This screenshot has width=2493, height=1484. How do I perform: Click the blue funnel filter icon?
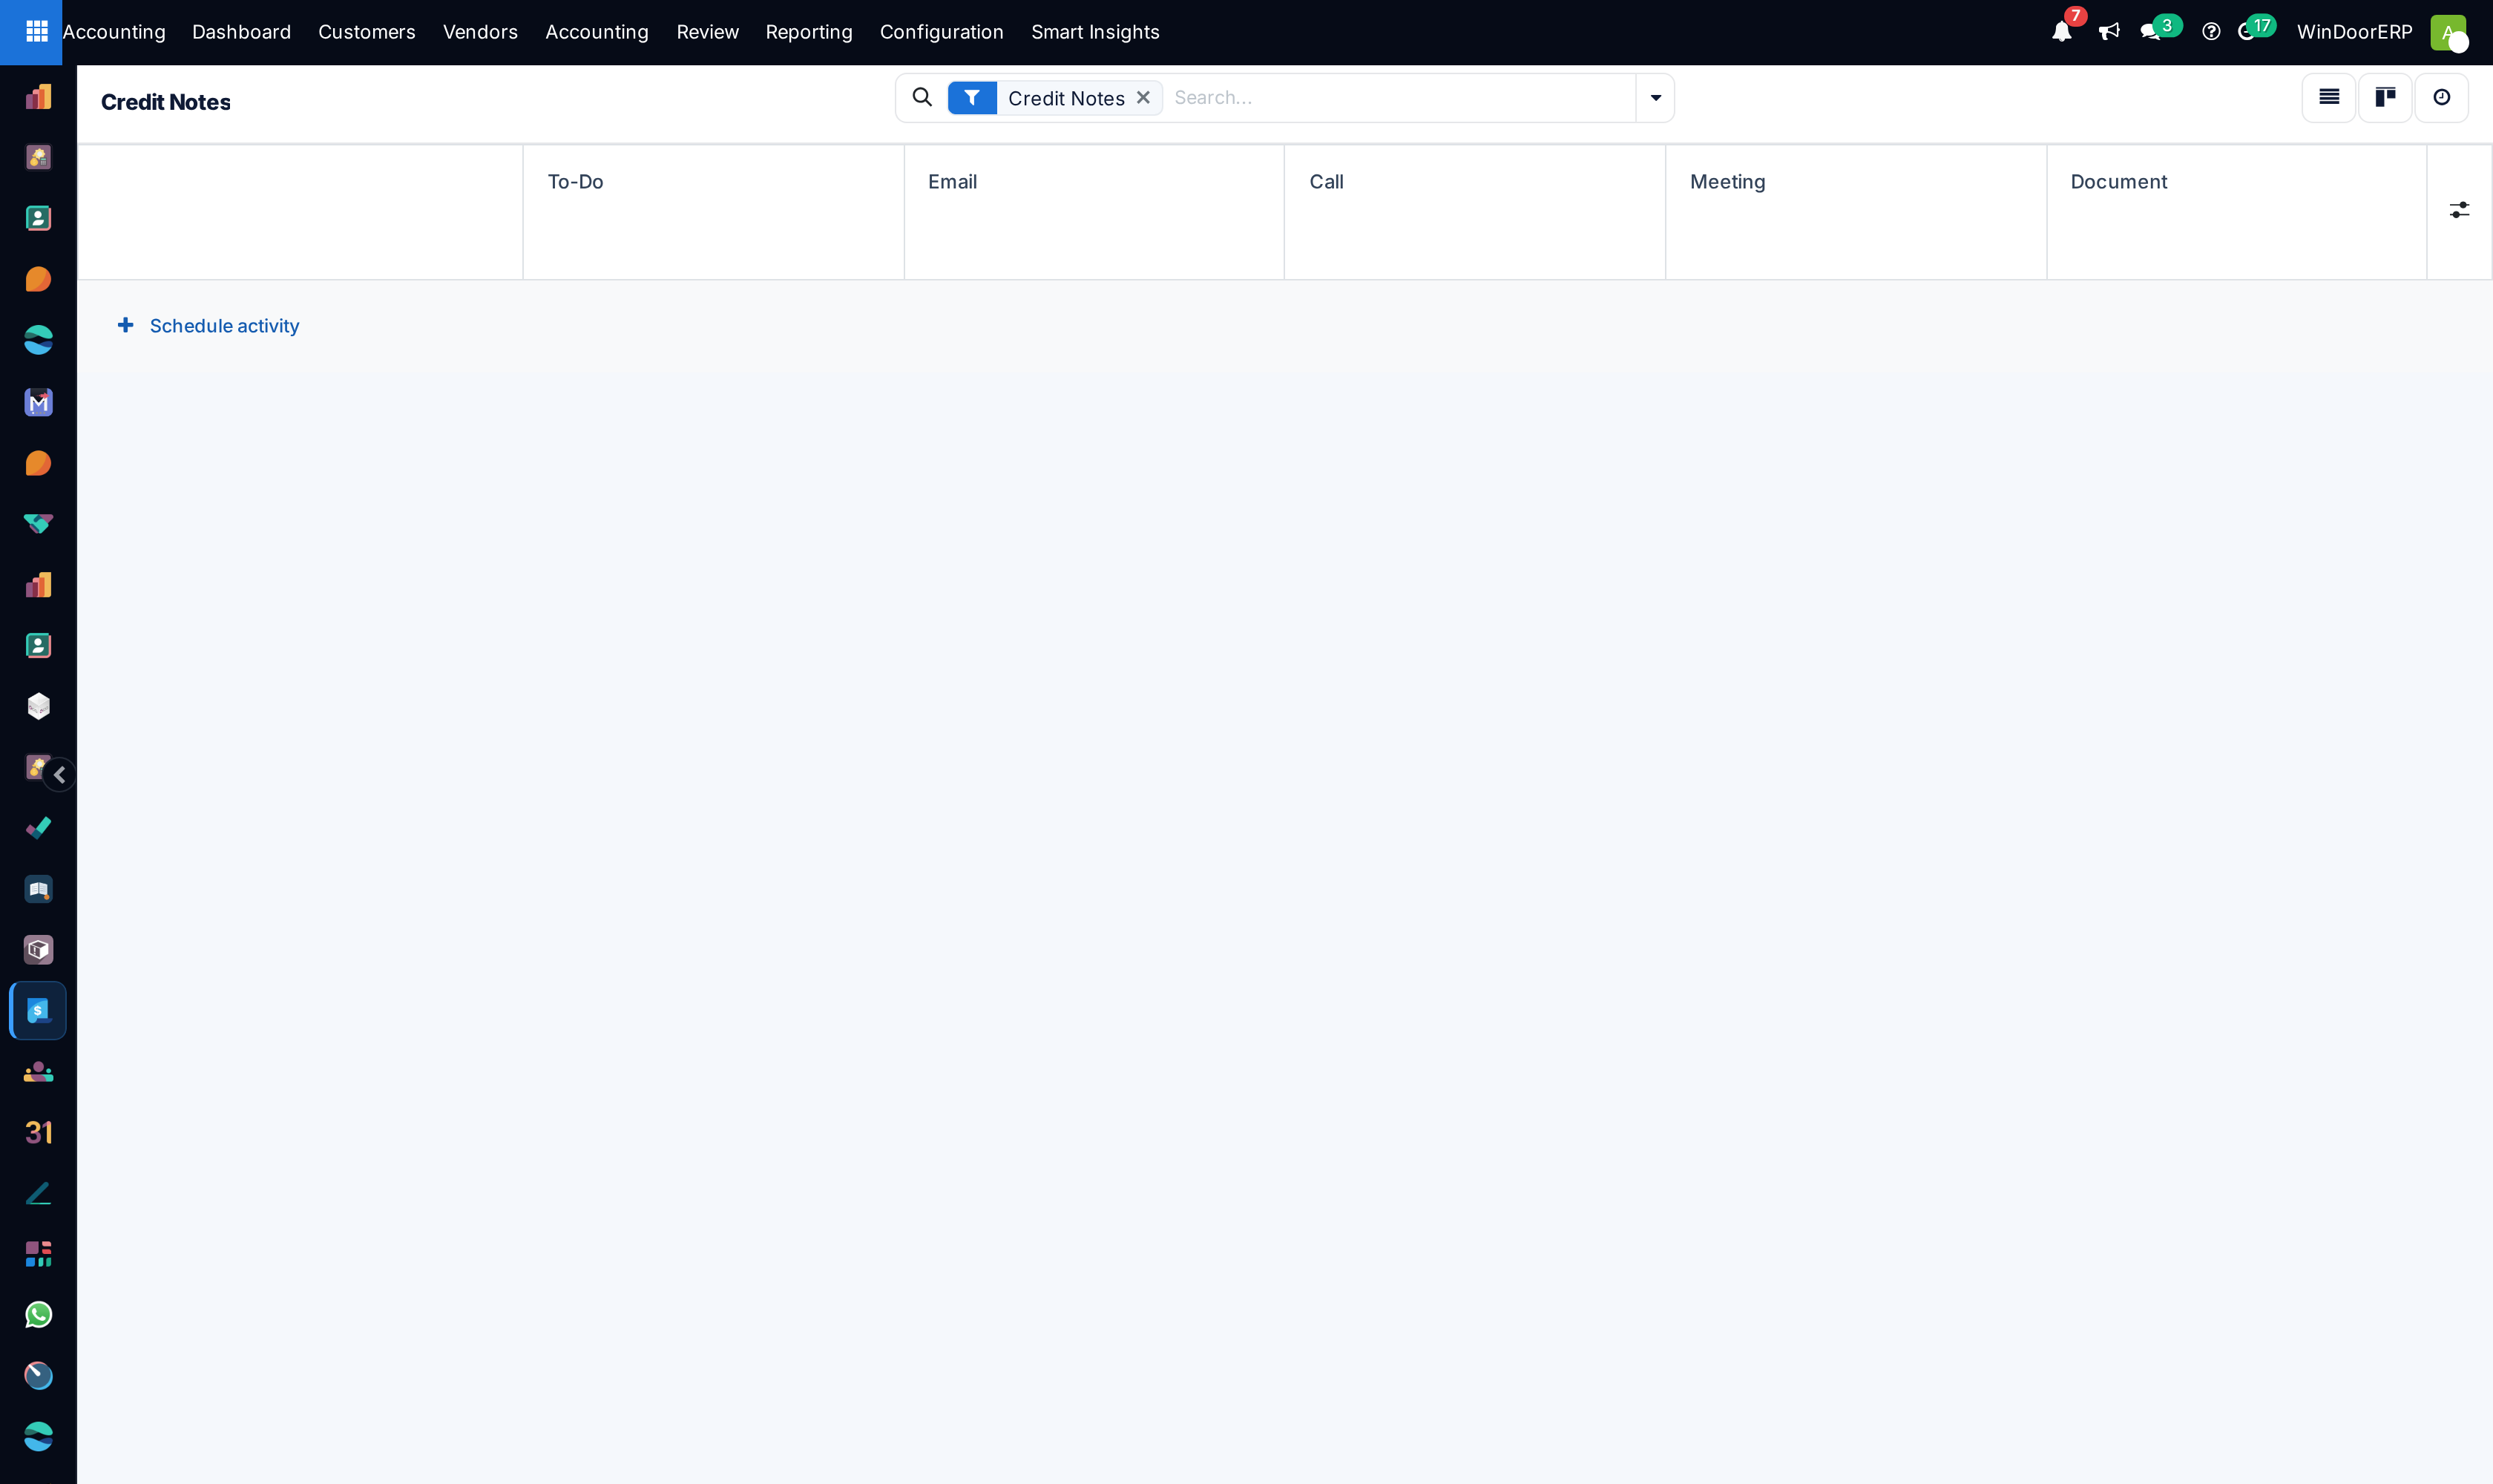click(x=972, y=98)
